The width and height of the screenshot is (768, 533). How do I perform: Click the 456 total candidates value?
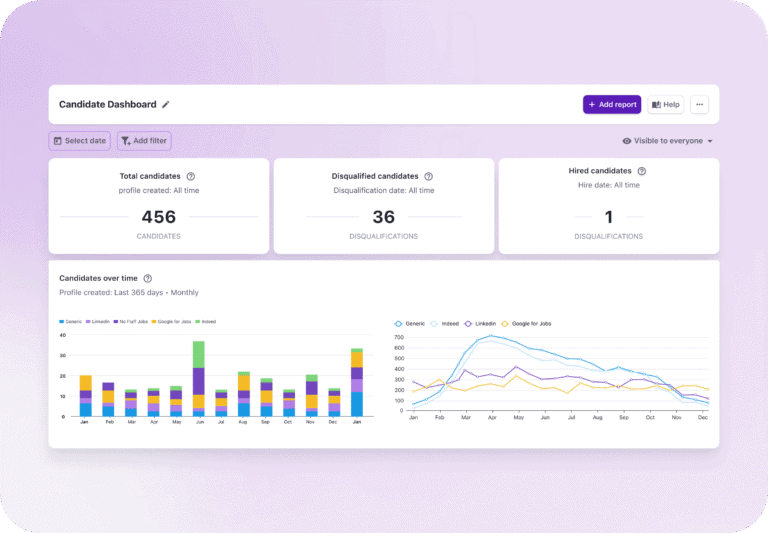click(159, 217)
